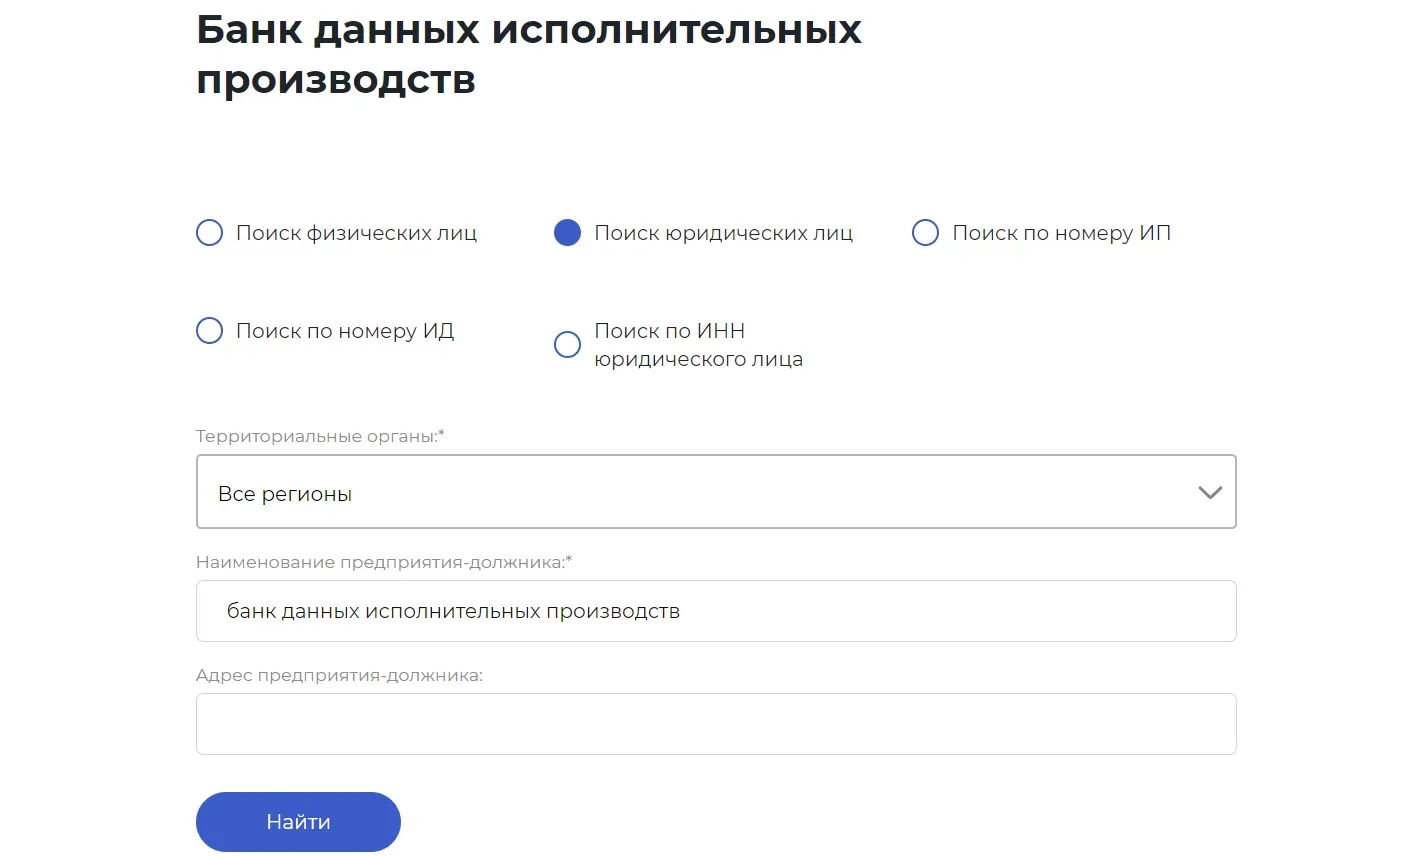Click the text "банк данных исполнительных производств" in name field
The width and height of the screenshot is (1421, 856).
click(453, 611)
